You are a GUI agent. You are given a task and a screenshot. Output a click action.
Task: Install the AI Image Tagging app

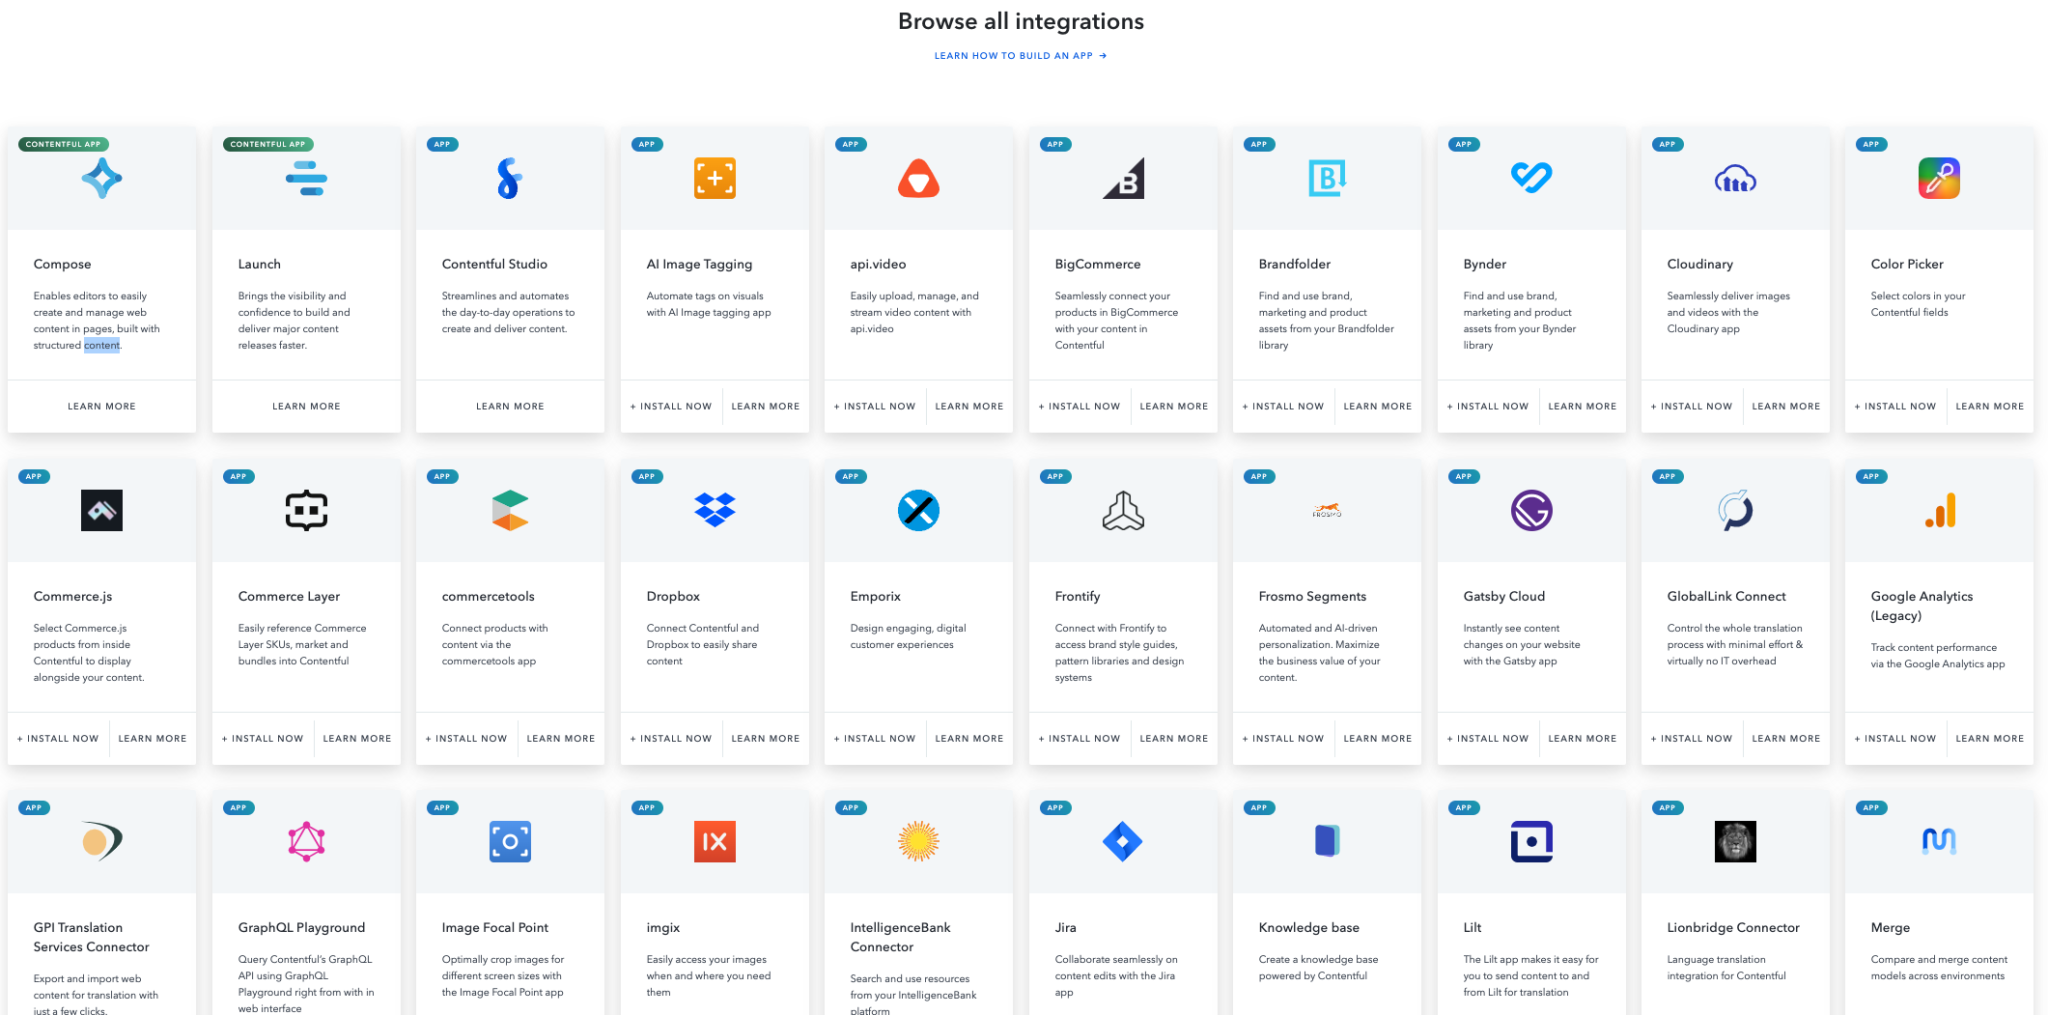671,407
